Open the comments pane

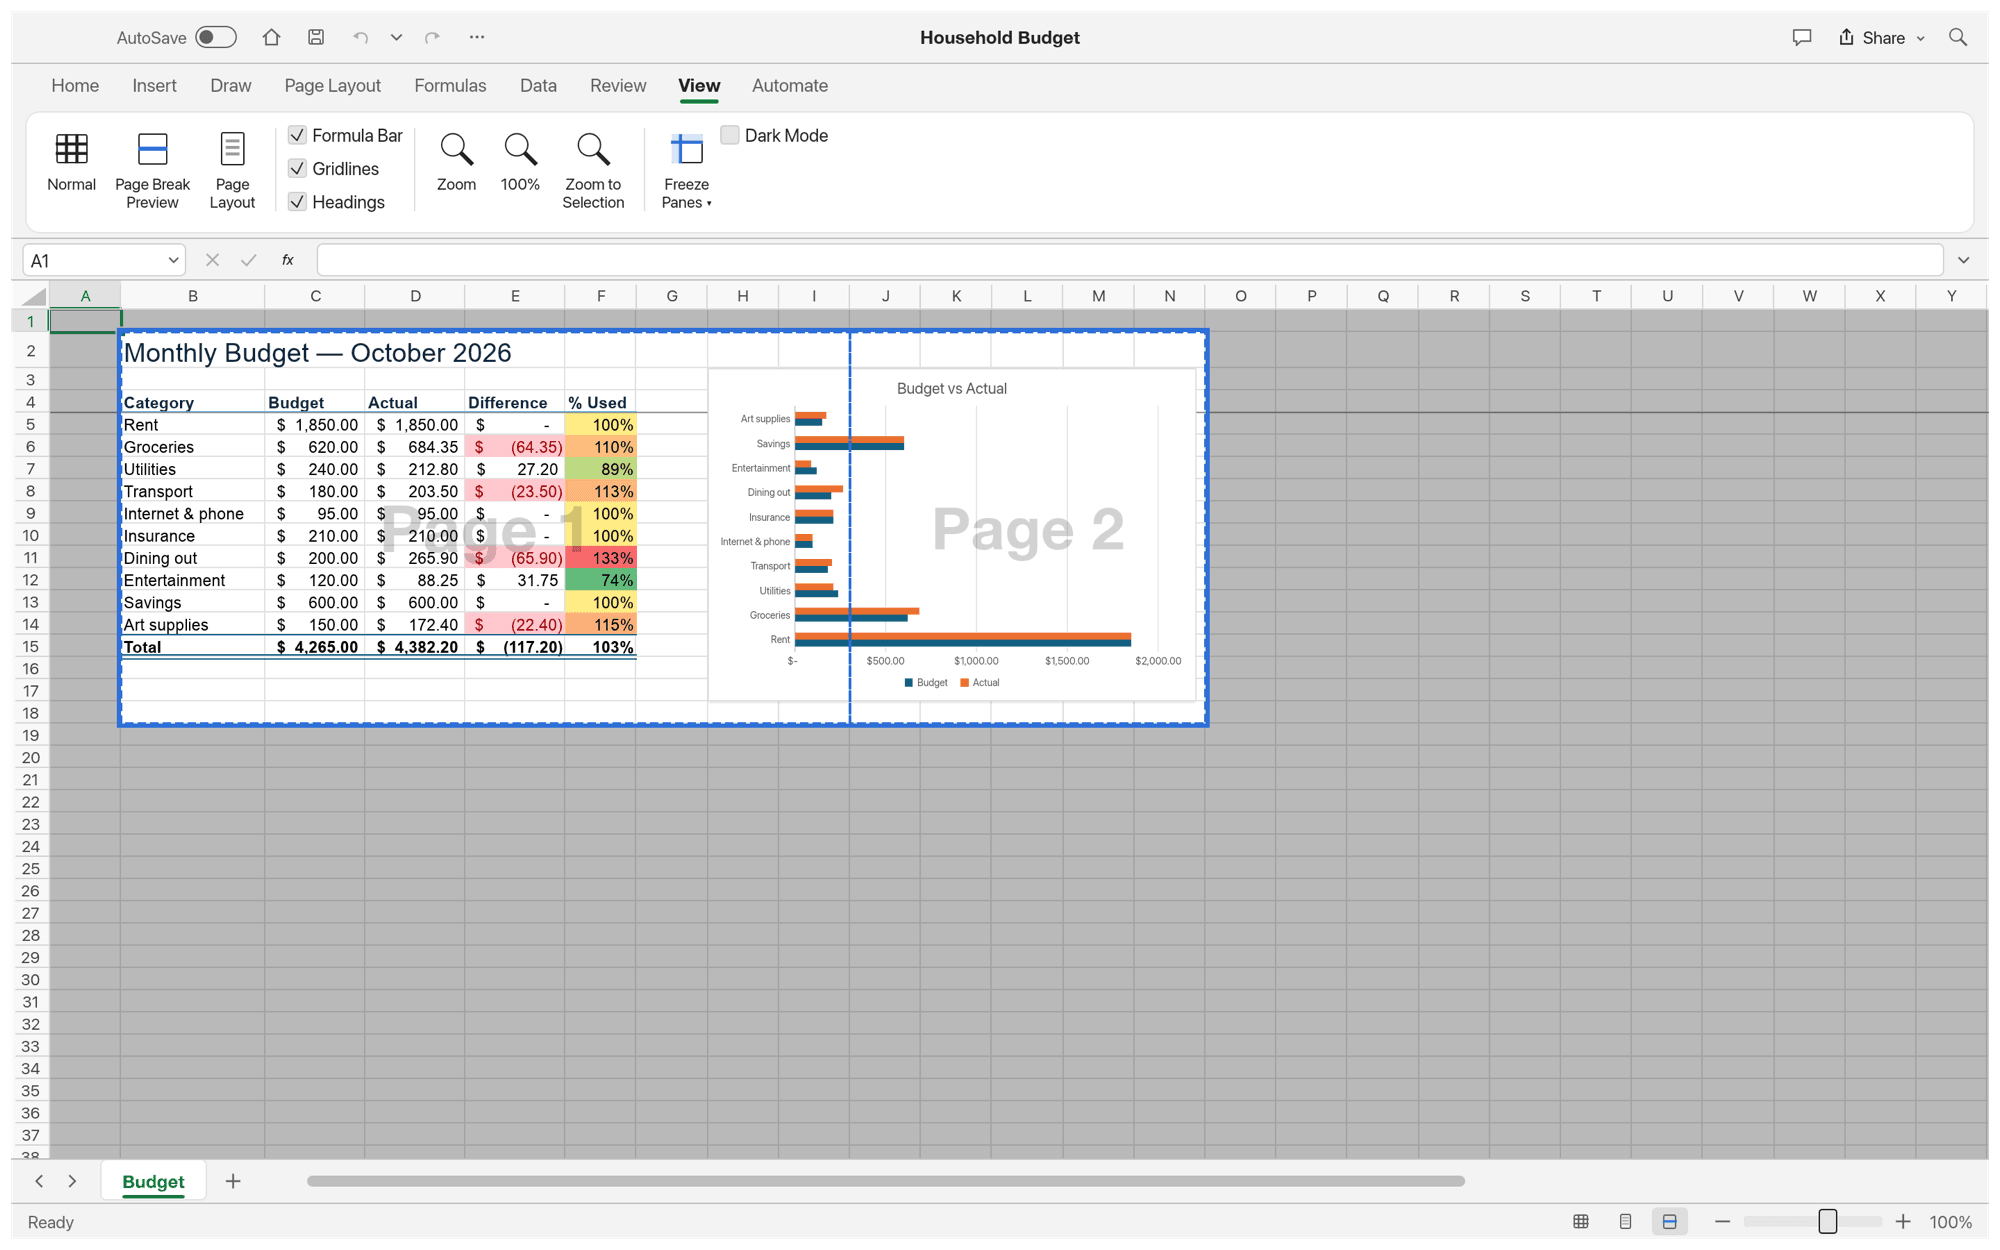coord(1802,37)
